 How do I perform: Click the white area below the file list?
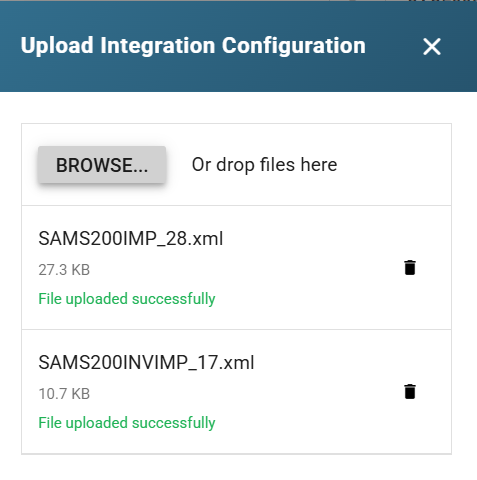click(238, 467)
